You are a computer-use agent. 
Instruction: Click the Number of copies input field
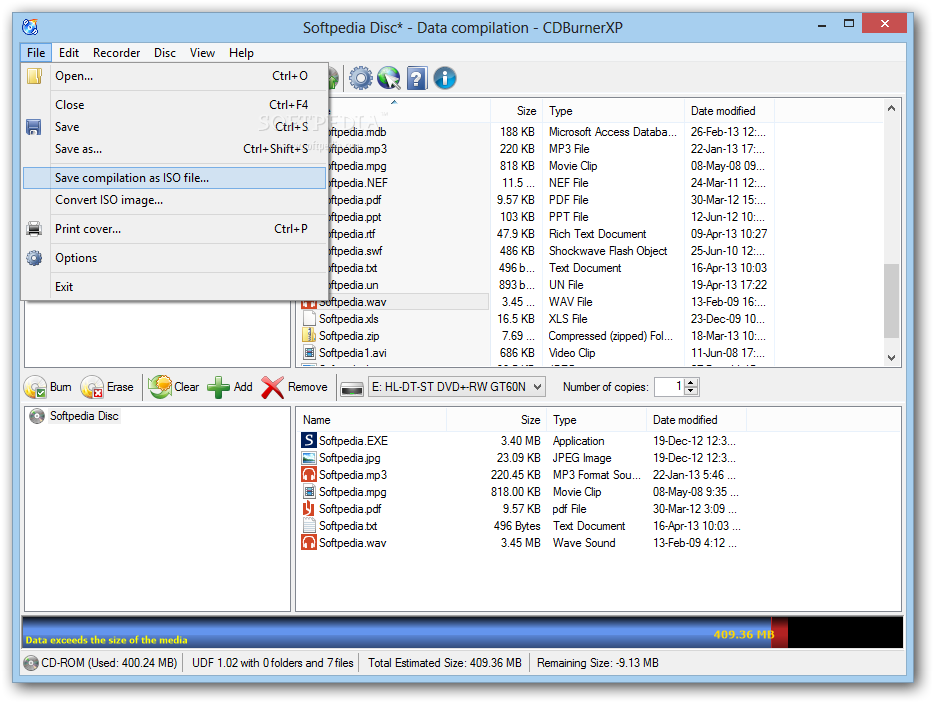669,387
